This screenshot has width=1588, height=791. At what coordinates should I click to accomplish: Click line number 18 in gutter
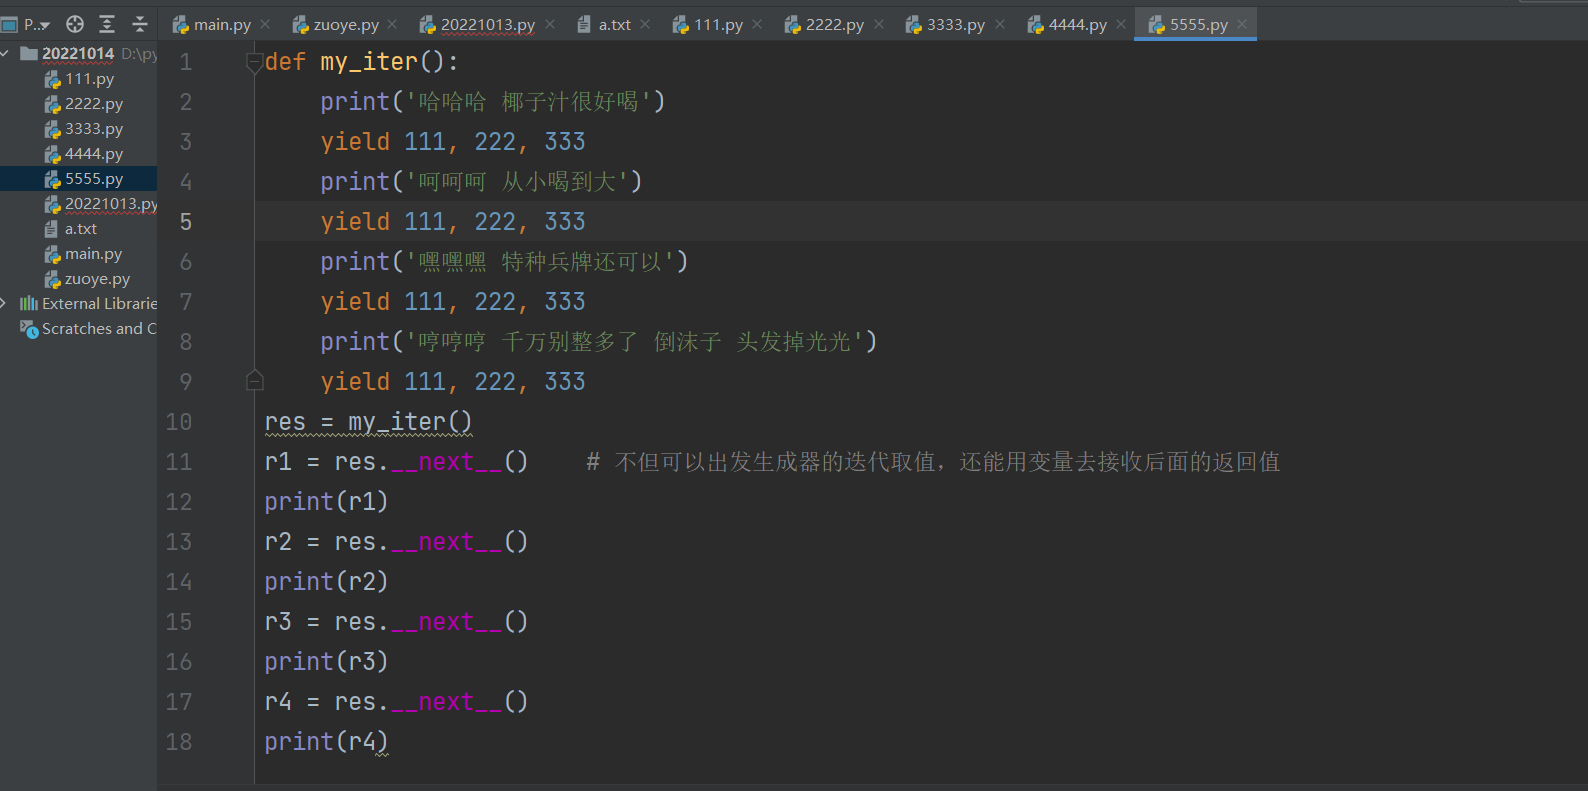(x=179, y=742)
